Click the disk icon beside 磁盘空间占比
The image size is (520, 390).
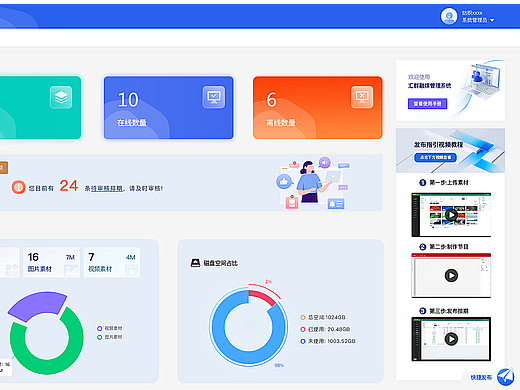[x=195, y=263]
